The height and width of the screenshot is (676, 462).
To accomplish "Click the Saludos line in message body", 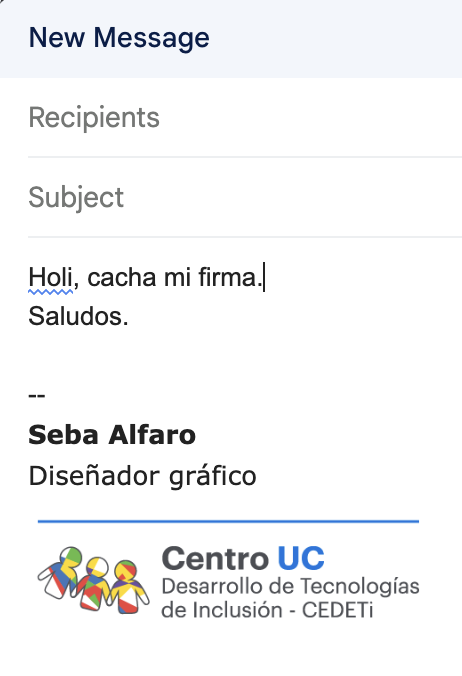I will coord(78,316).
